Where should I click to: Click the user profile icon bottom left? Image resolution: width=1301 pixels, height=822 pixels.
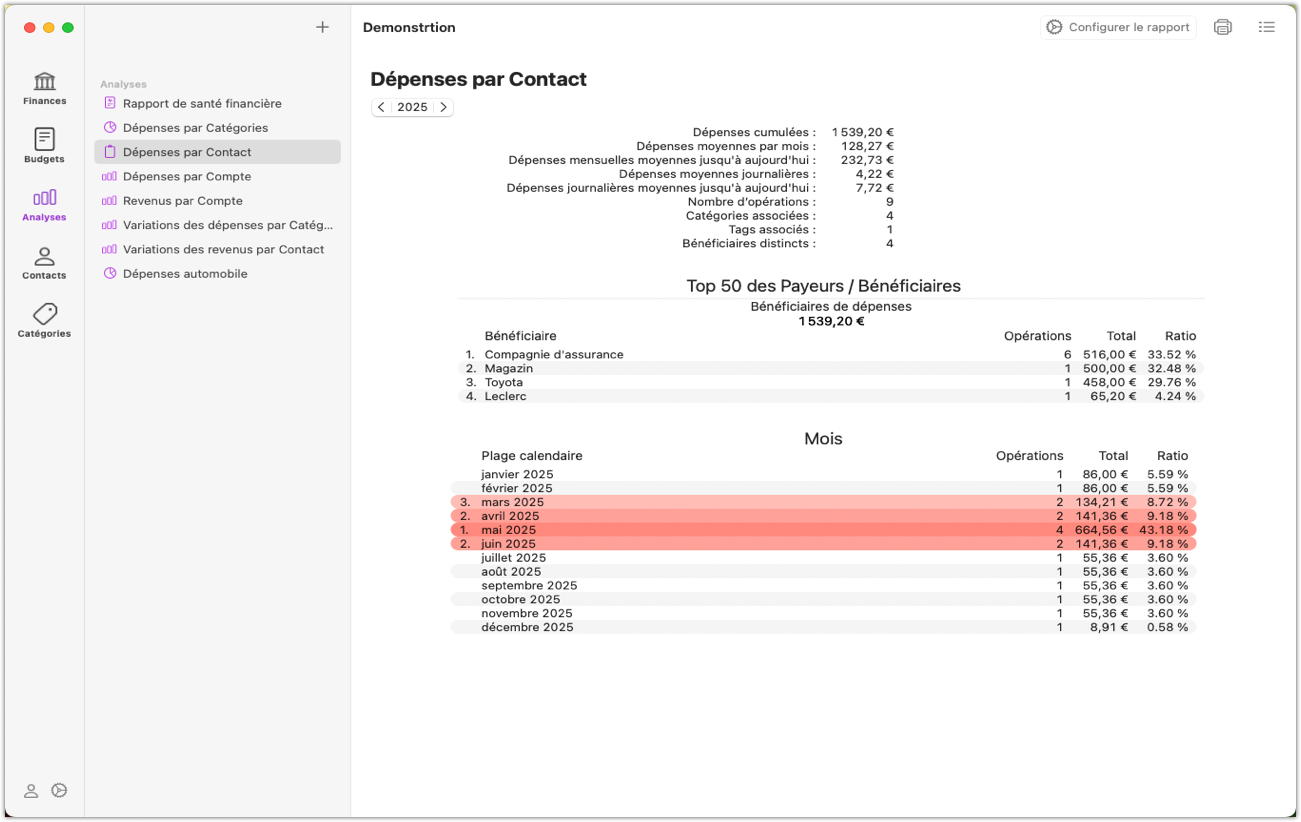(31, 791)
